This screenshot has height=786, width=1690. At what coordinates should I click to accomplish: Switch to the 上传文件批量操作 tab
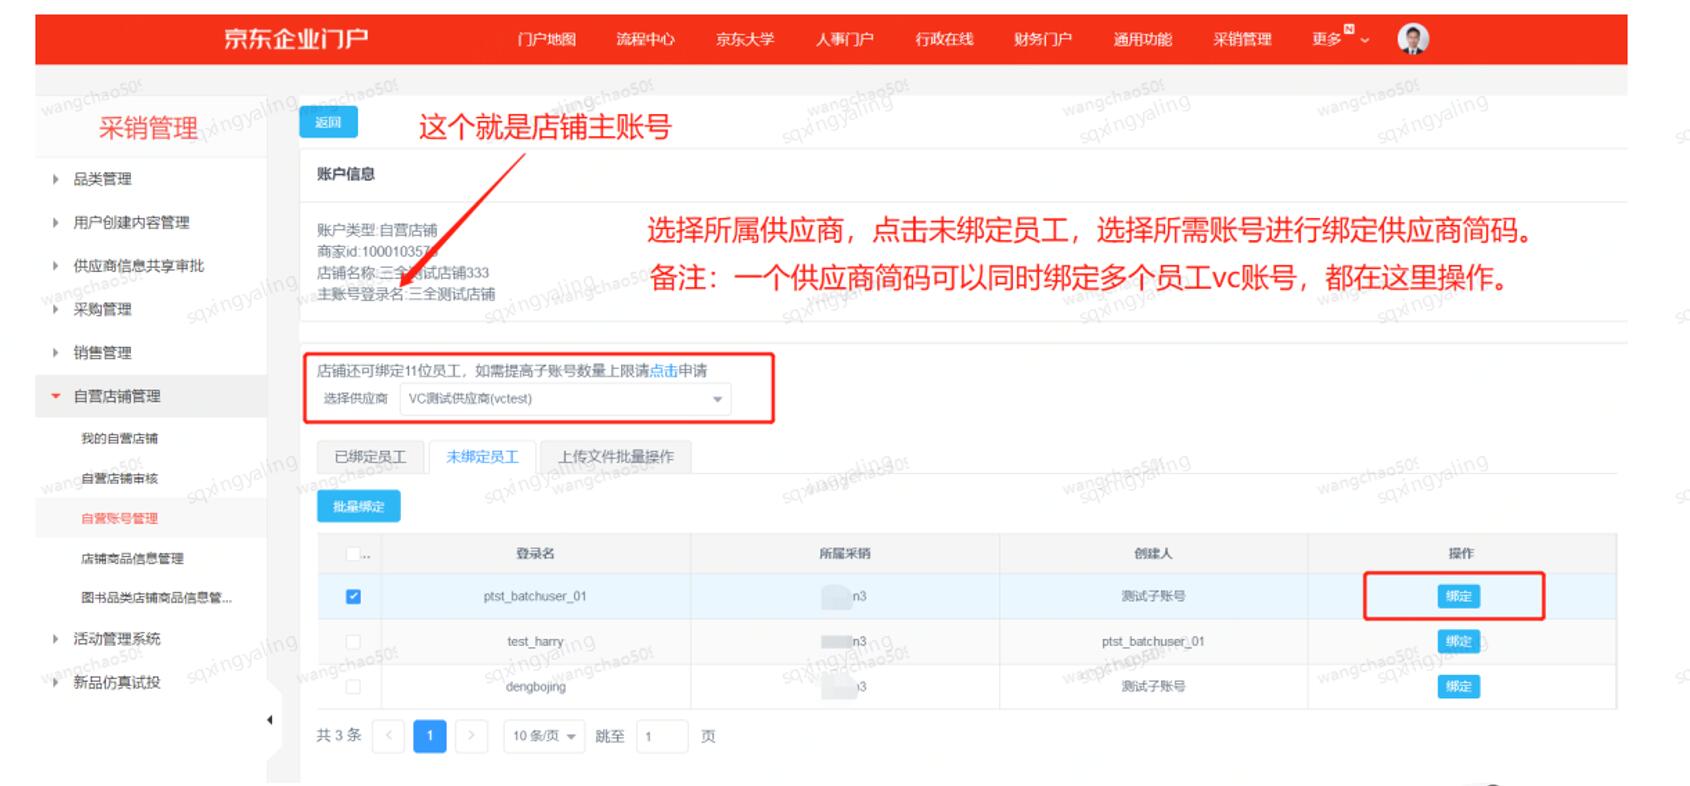pyautogui.click(x=615, y=456)
